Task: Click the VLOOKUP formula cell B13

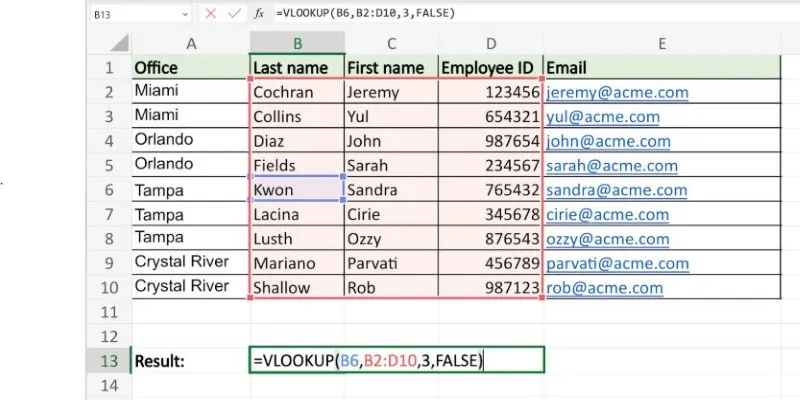Action: click(x=396, y=360)
